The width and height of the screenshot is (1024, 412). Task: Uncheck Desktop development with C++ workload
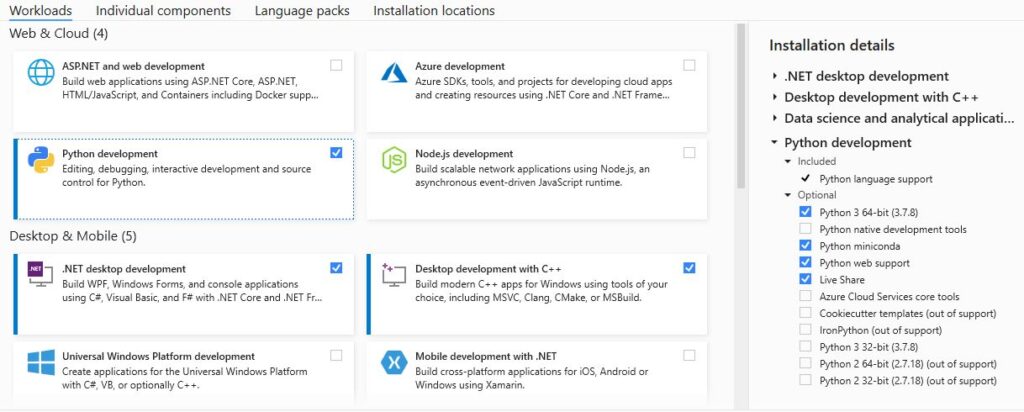(689, 268)
